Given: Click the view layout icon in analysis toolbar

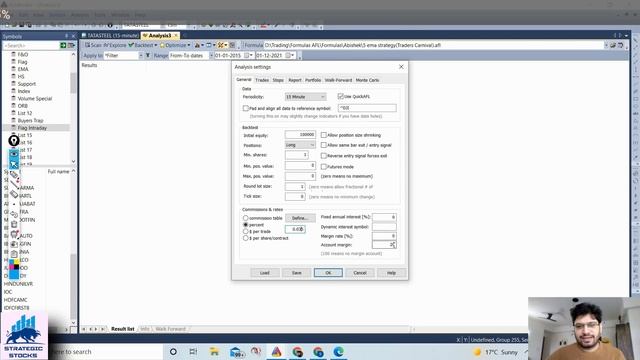Looking at the screenshot, I should (x=209, y=45).
